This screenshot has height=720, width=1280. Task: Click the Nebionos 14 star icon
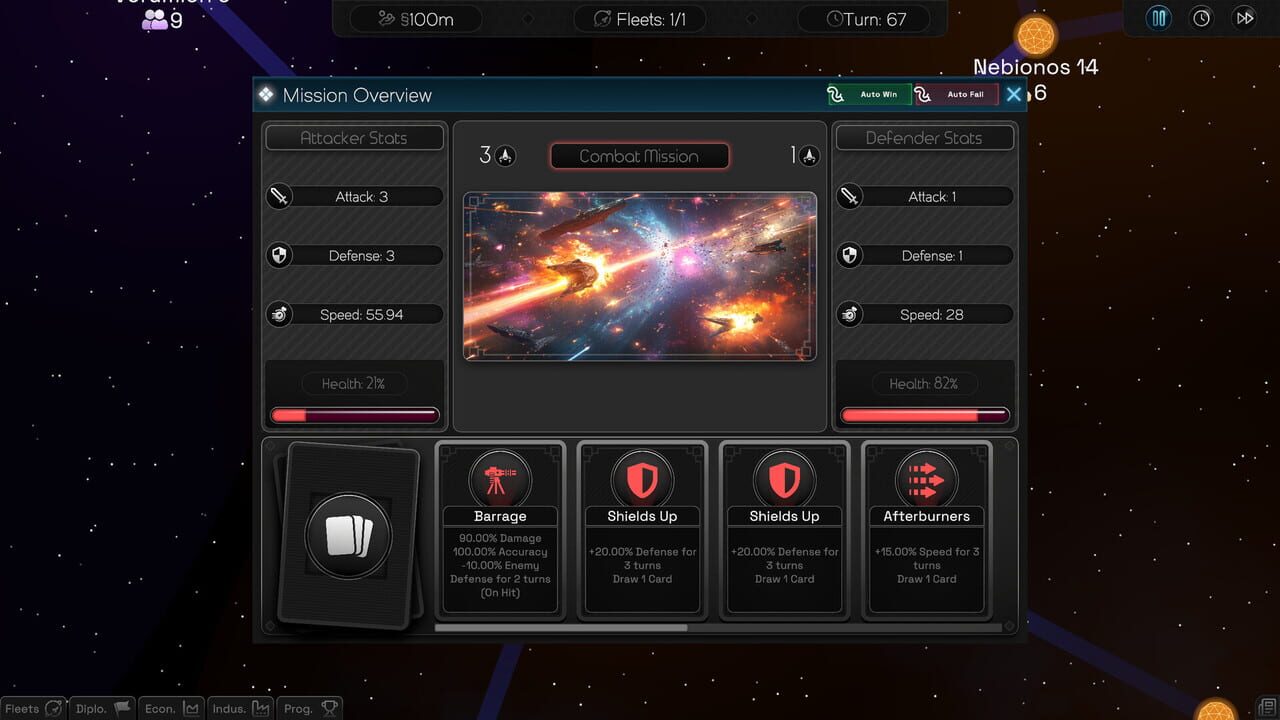click(x=1036, y=36)
